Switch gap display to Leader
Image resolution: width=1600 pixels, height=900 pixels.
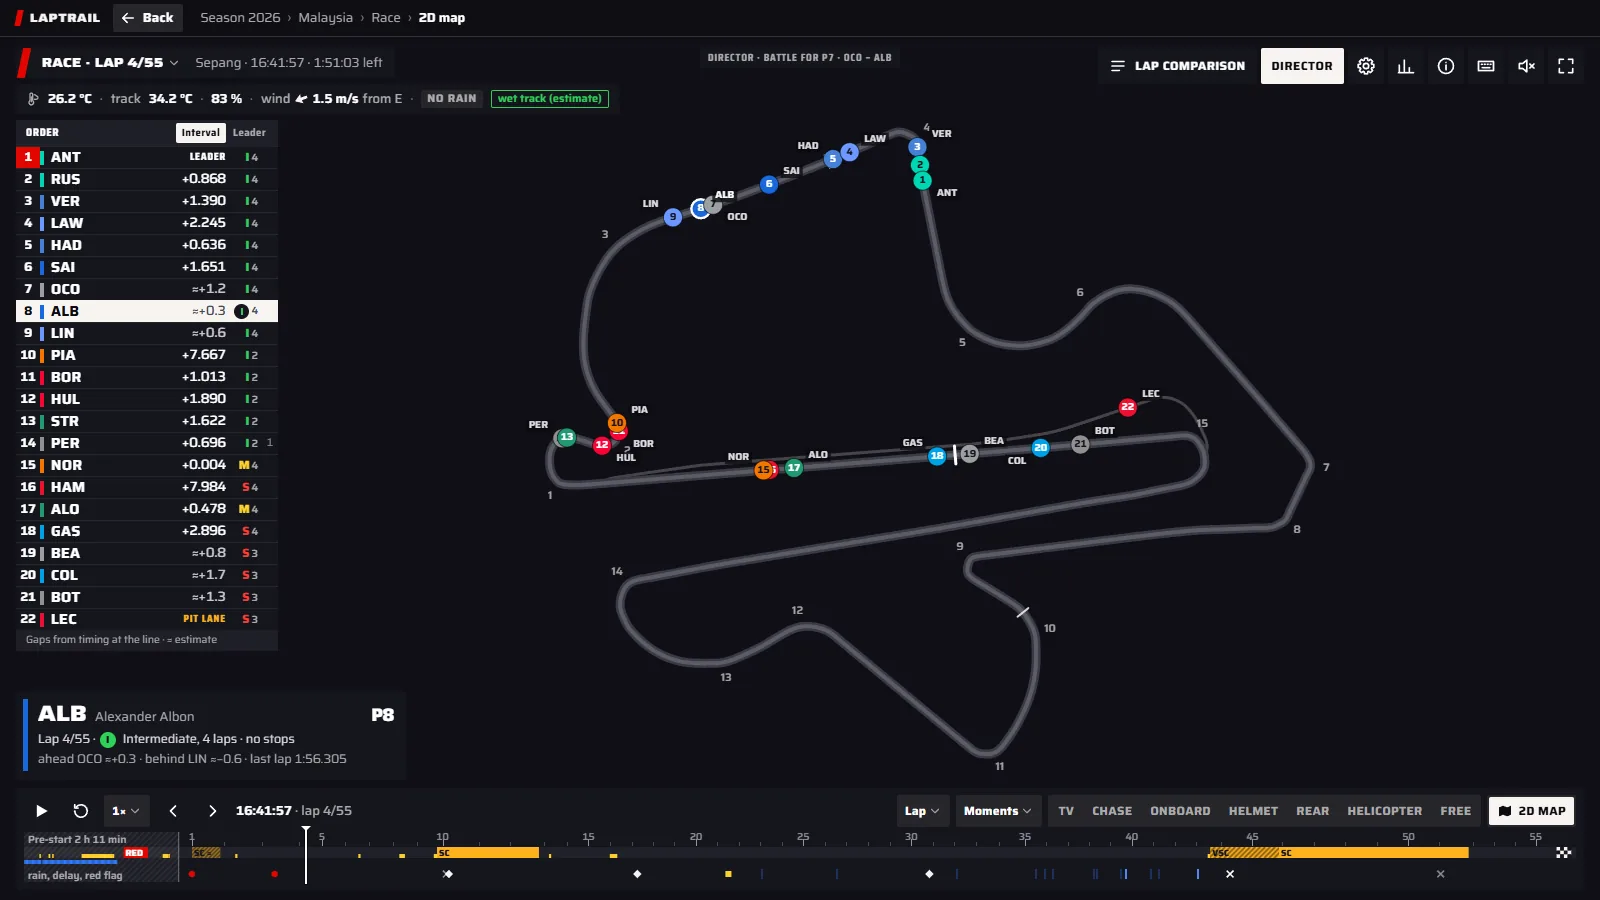pos(249,133)
